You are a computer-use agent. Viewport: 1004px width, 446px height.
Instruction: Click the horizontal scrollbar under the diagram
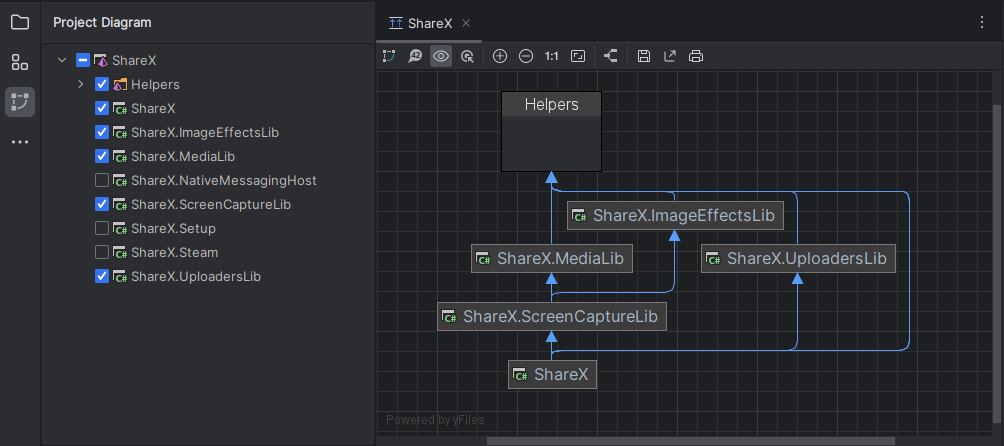[690, 440]
